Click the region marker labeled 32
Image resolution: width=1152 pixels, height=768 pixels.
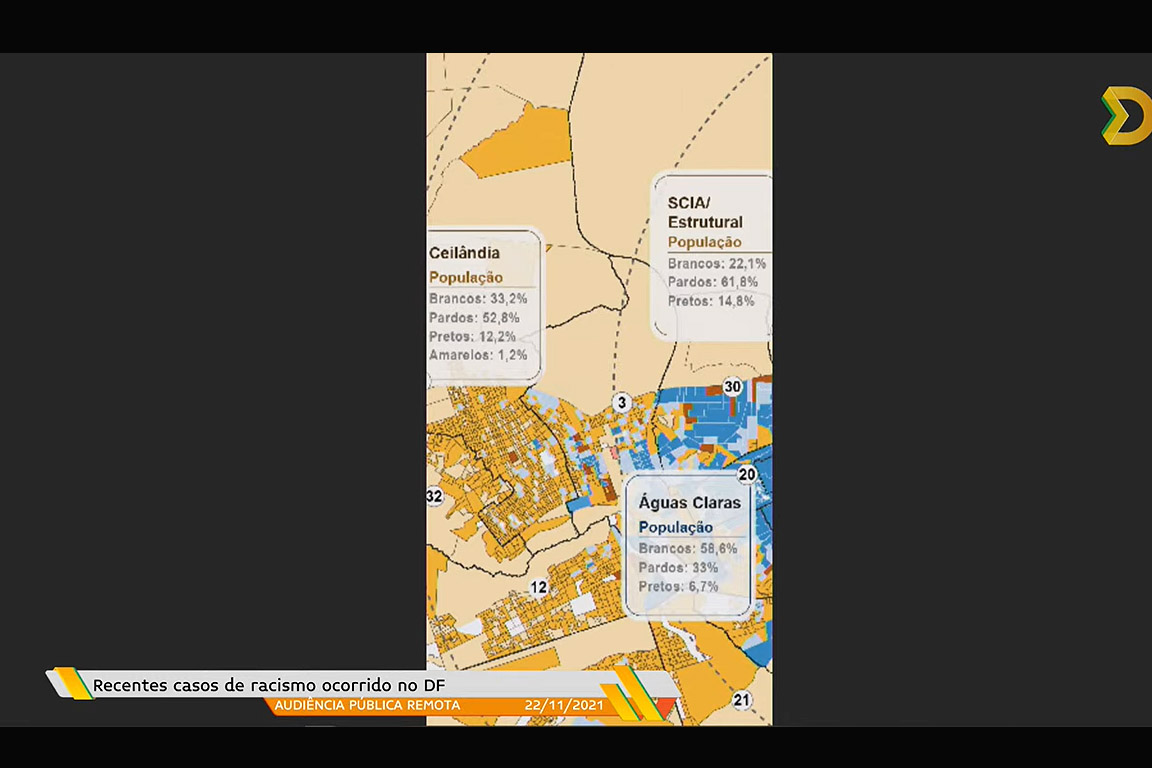click(434, 496)
